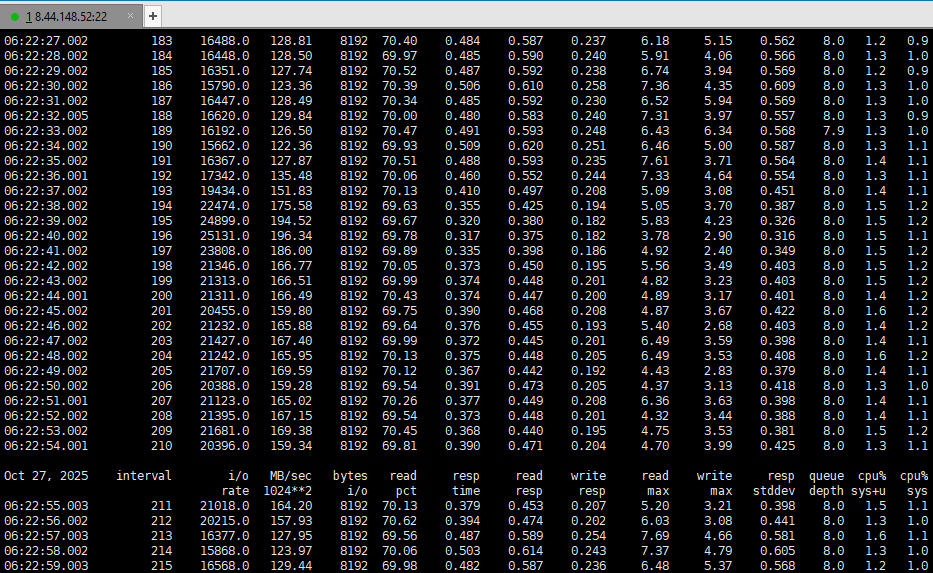Viewport: 933px width, 573px height.
Task: Click timestamp 06:22:27.002 on first row
Action: tap(46, 41)
